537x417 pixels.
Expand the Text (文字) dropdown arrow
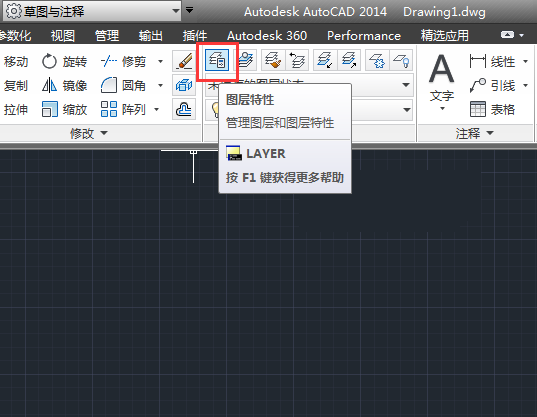pos(442,109)
